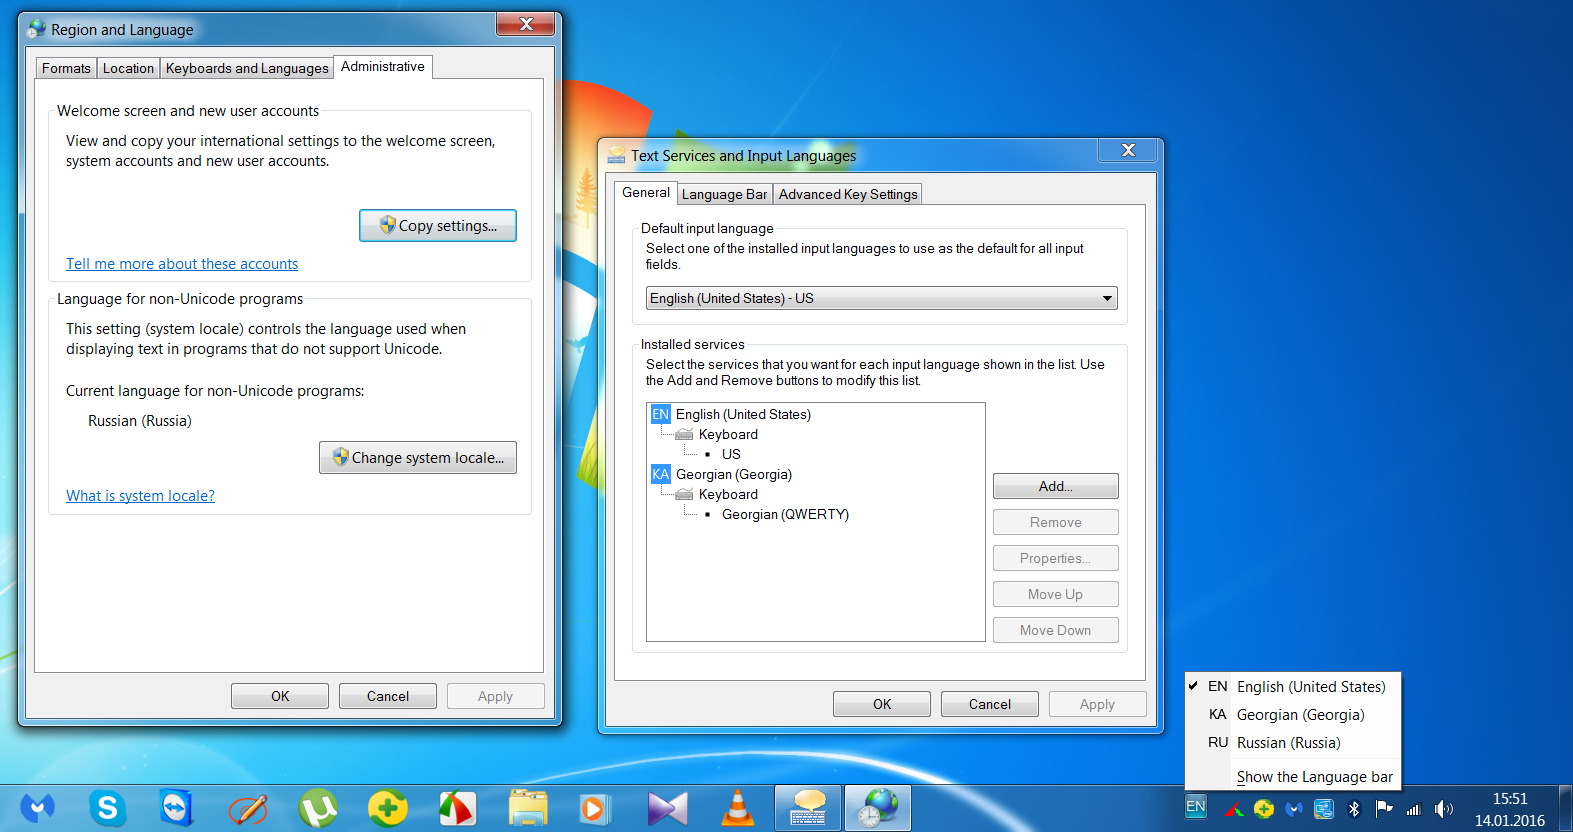Image resolution: width=1573 pixels, height=832 pixels.
Task: Select the US keyboard layout entry
Action: click(731, 454)
